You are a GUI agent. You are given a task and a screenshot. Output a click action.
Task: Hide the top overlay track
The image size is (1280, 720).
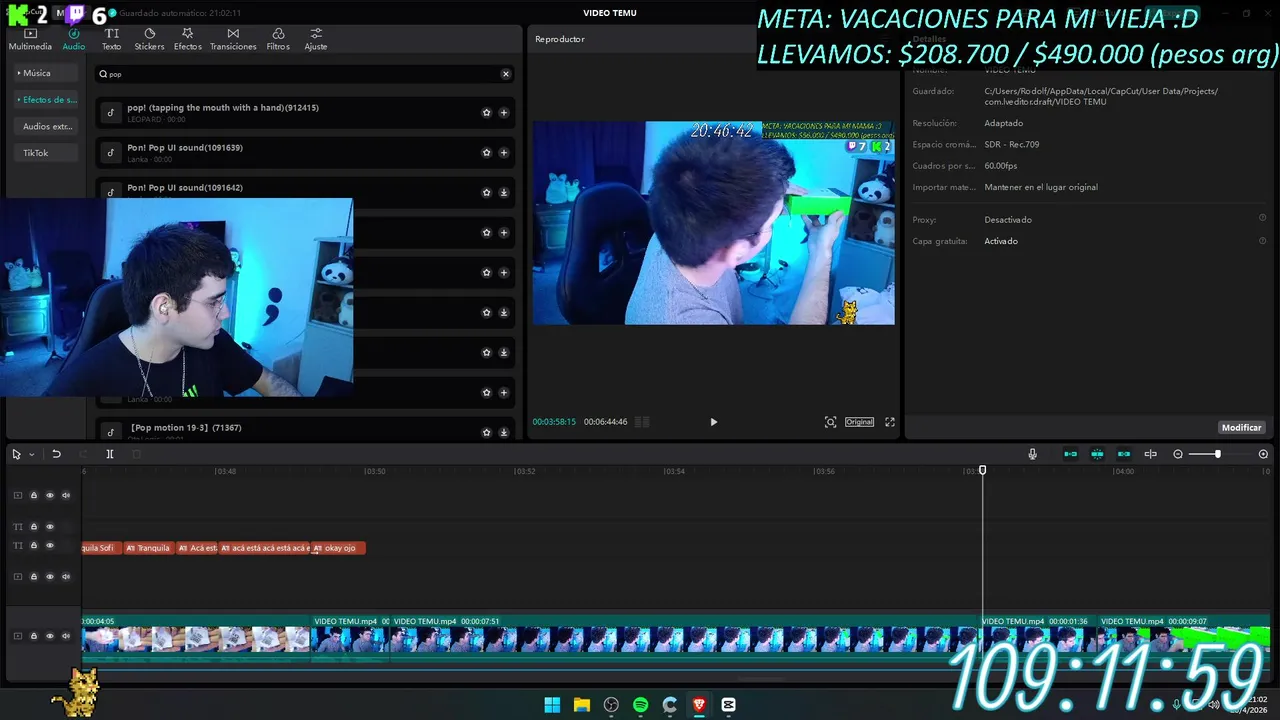coord(49,495)
